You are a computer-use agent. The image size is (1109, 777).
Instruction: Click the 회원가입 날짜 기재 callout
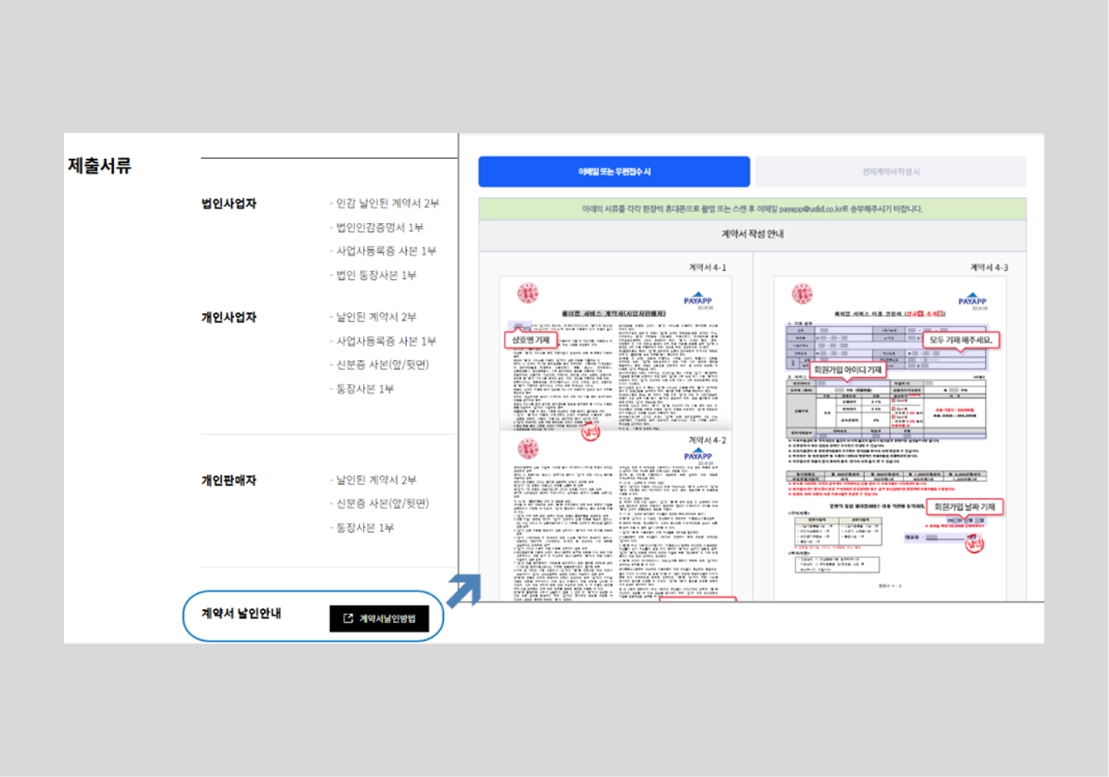pos(965,507)
